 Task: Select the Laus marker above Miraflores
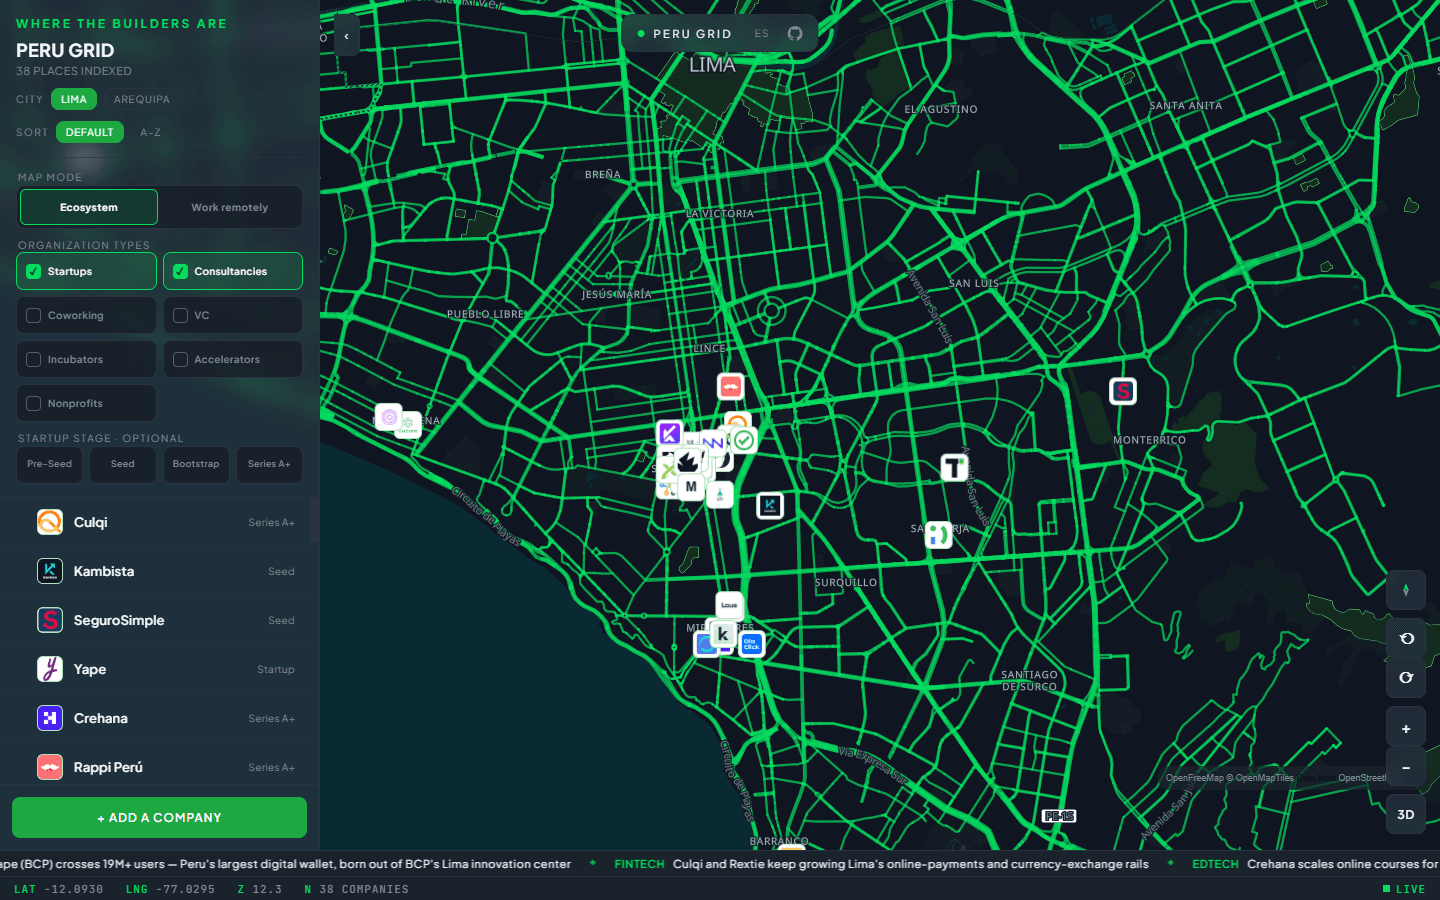[729, 605]
